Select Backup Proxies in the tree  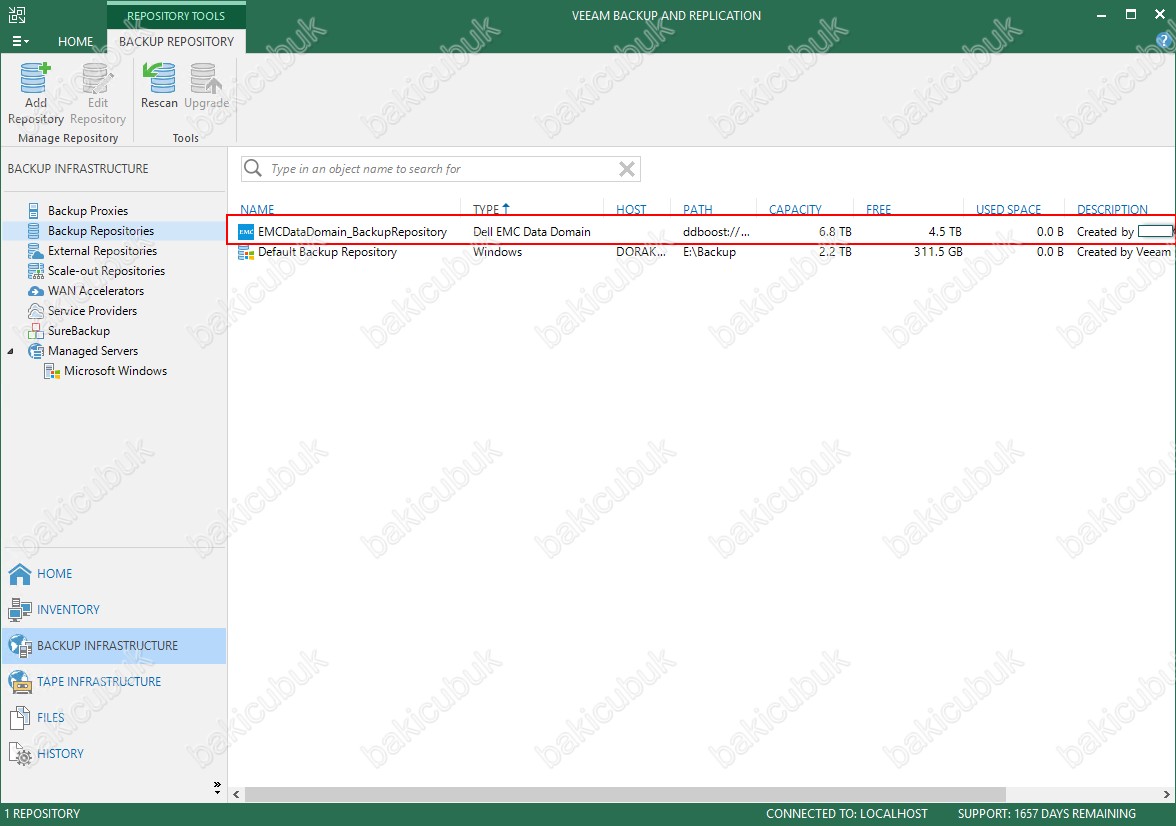[x=88, y=211]
